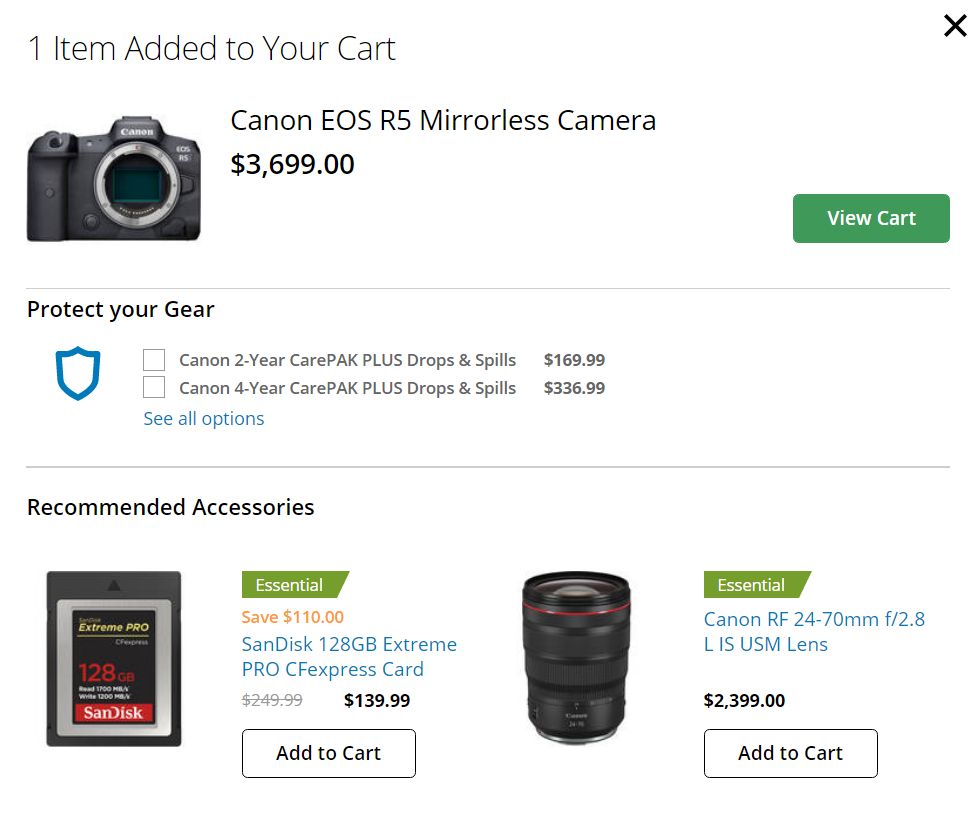This screenshot has width=979, height=835.
Task: Click the blue shield protection icon
Action: [78, 373]
